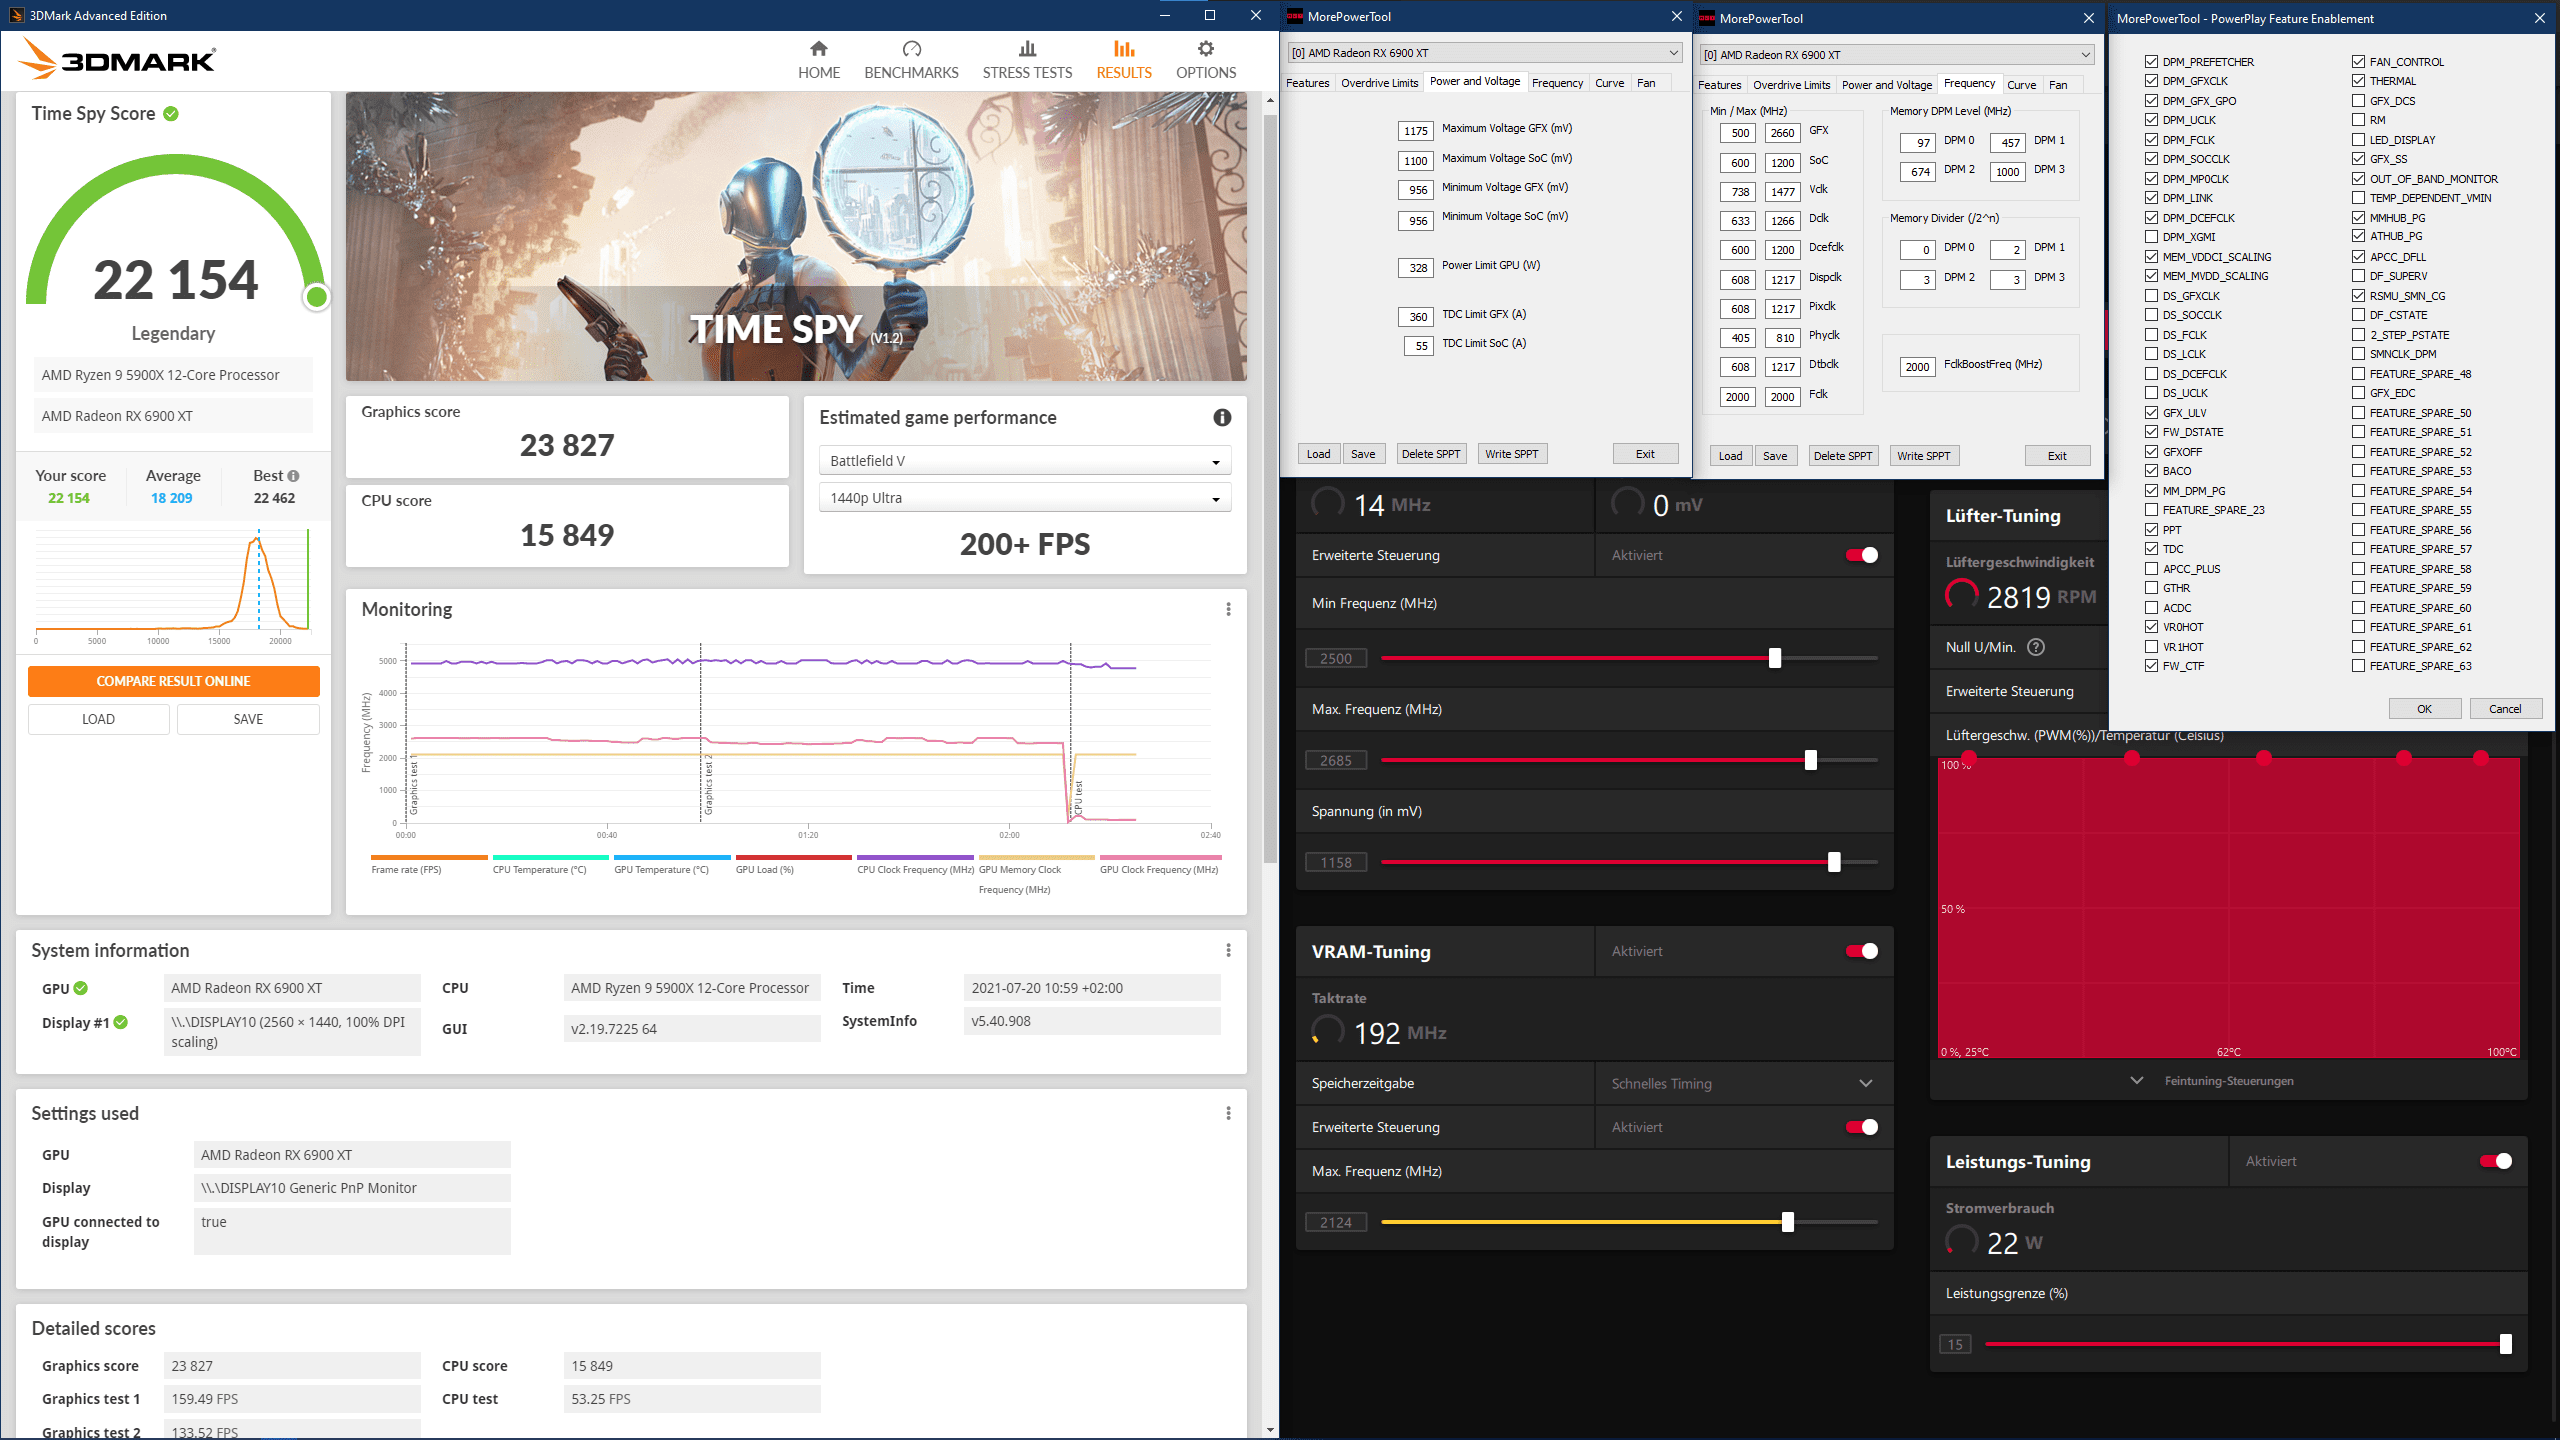Open System information three-dot menu
Viewport: 2560px width, 1440px height.
[x=1228, y=950]
